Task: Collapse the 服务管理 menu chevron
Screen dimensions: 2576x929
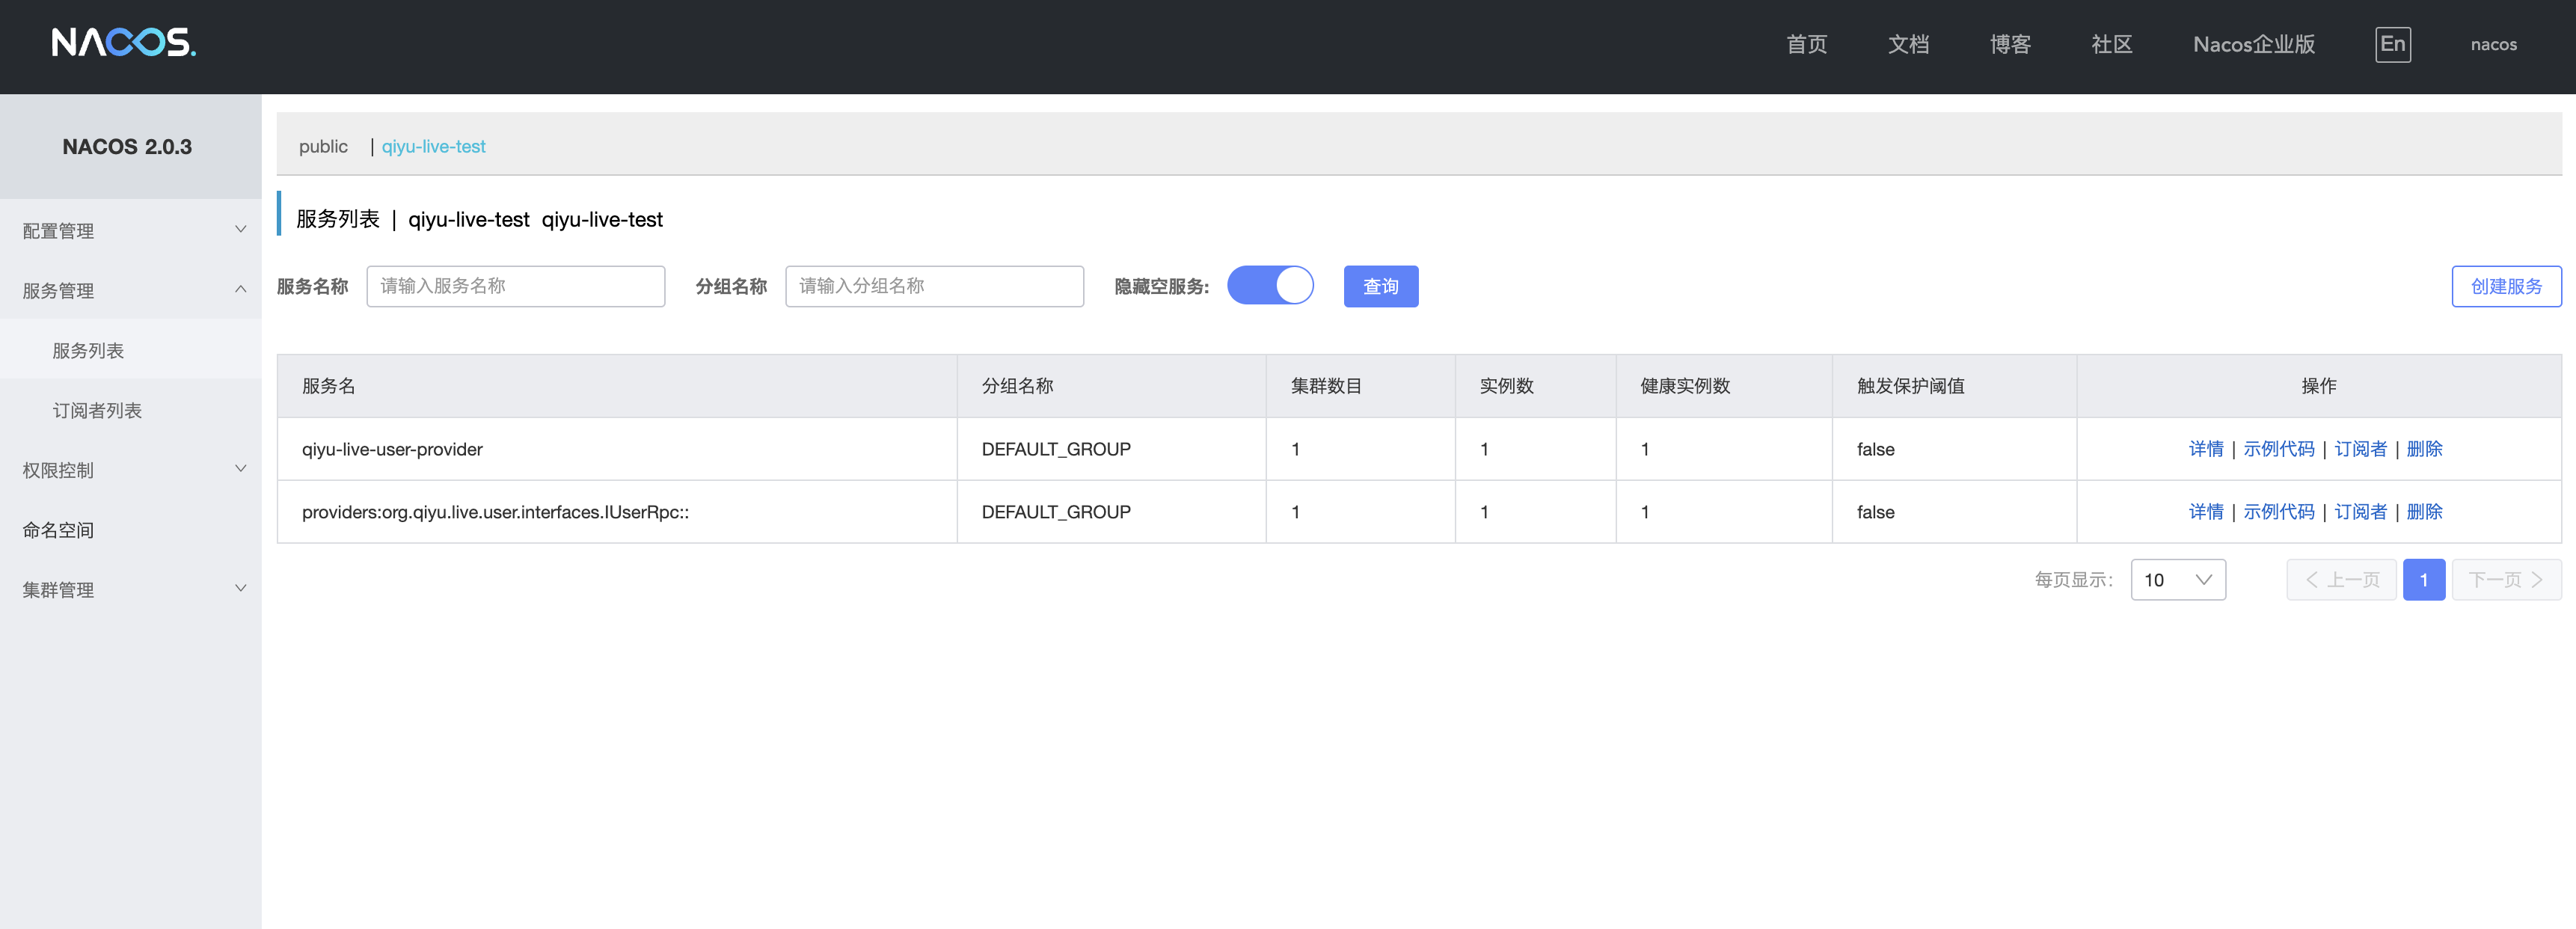Action: click(240, 290)
